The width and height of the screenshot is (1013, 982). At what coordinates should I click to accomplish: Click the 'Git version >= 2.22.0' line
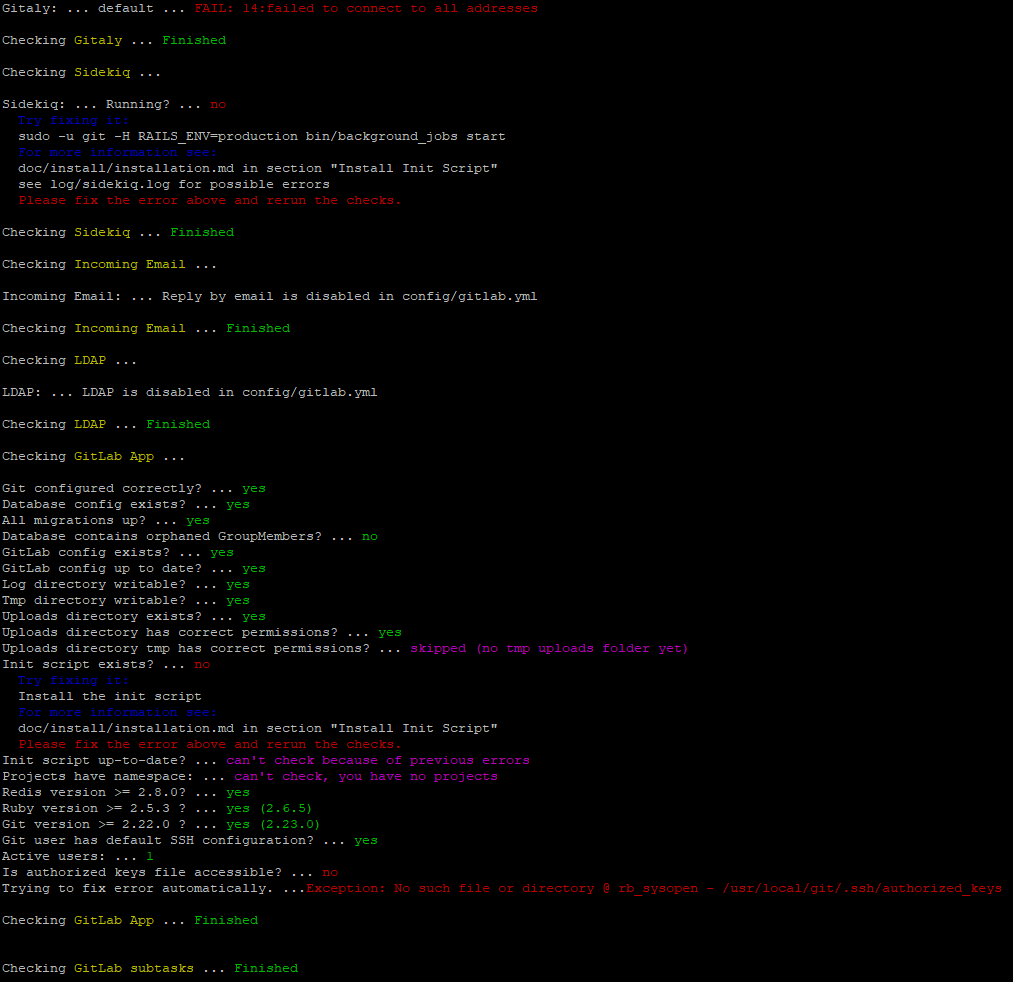click(161, 825)
